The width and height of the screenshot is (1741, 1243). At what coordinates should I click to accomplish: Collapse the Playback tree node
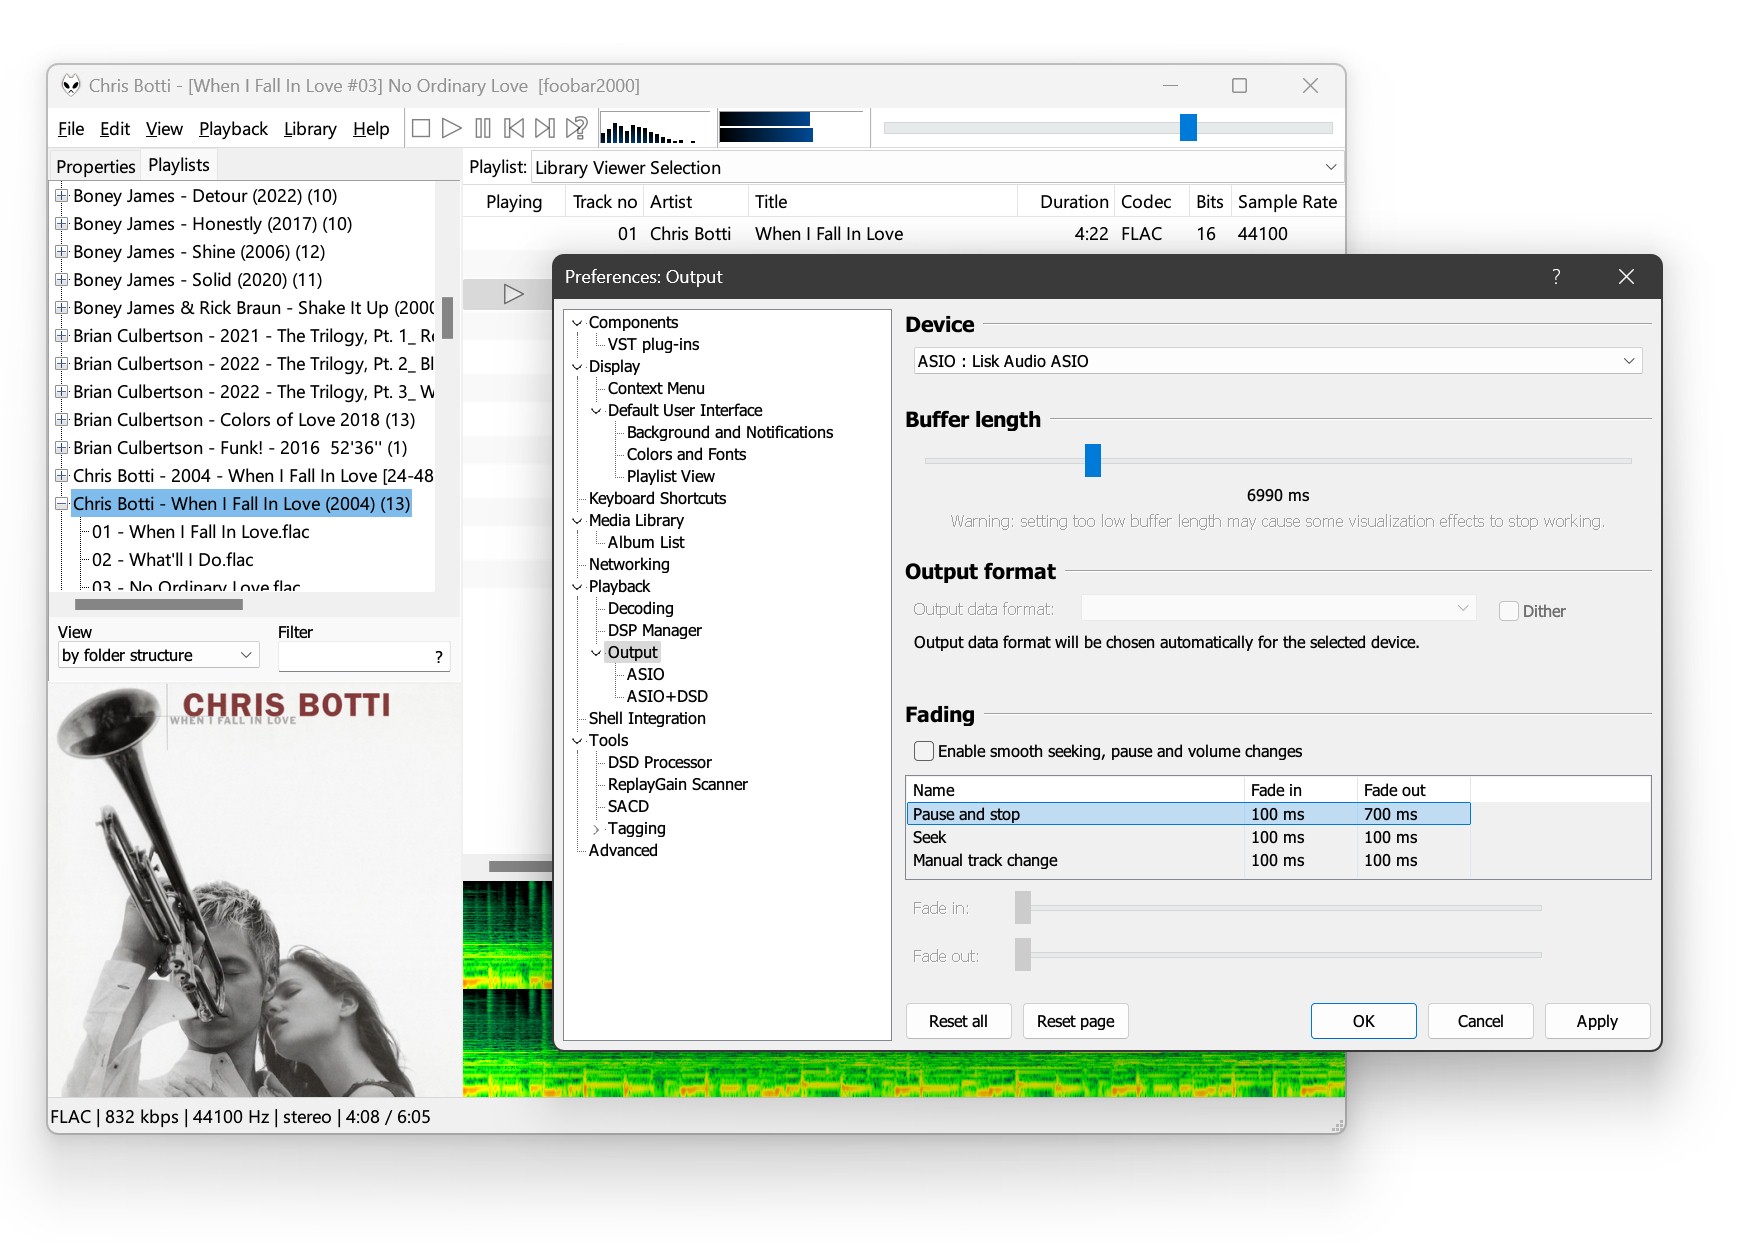click(x=577, y=587)
